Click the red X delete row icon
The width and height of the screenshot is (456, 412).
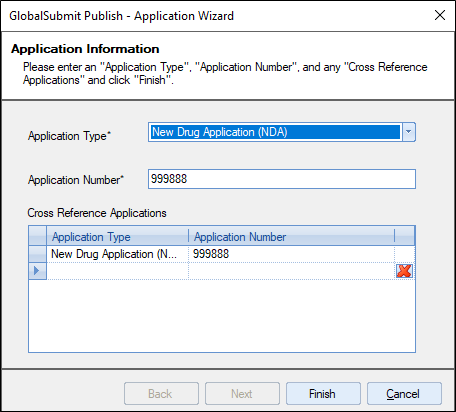tap(404, 271)
